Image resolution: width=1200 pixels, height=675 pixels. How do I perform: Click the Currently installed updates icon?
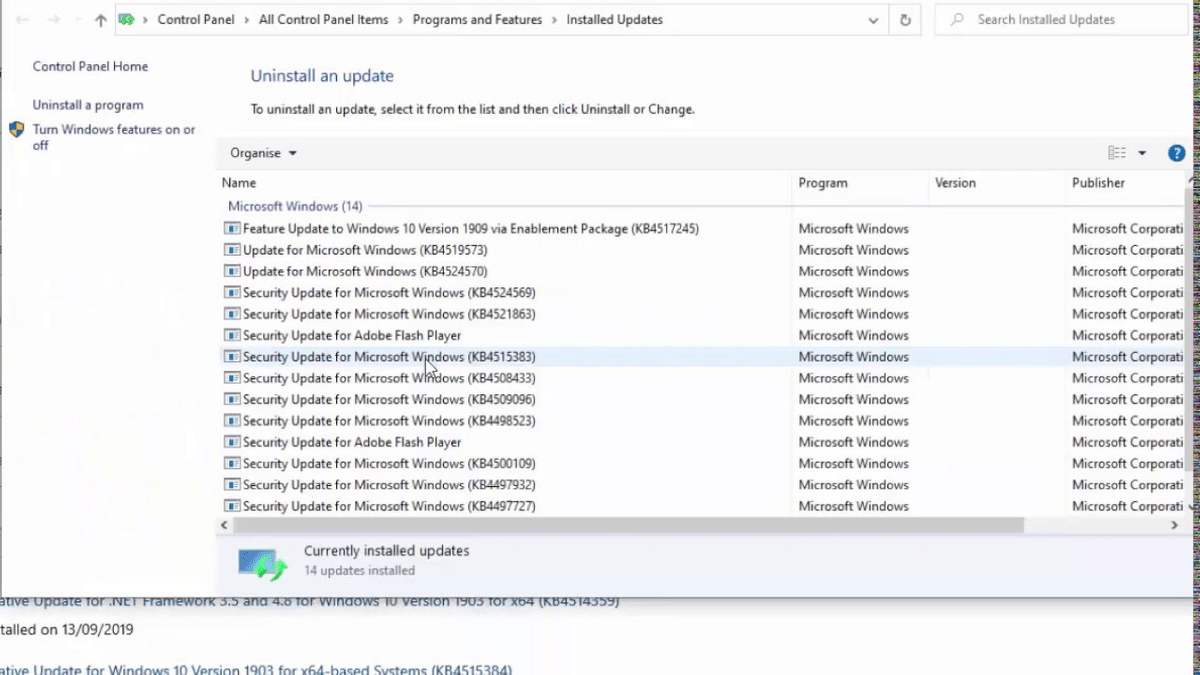coord(263,564)
